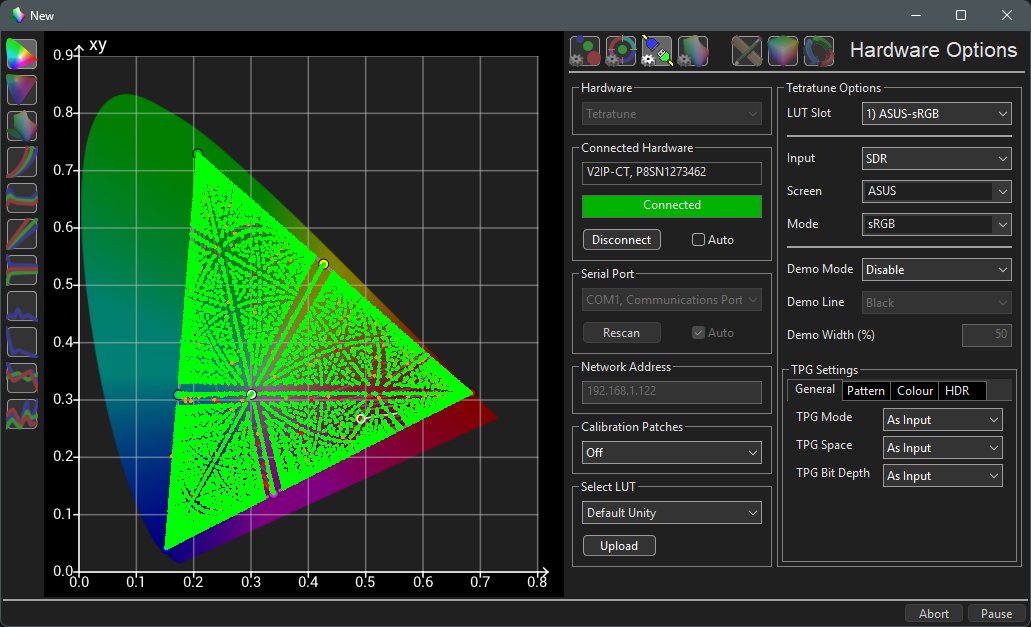The width and height of the screenshot is (1031, 627).
Task: Switch to the Pattern TPG tab
Action: pos(865,390)
